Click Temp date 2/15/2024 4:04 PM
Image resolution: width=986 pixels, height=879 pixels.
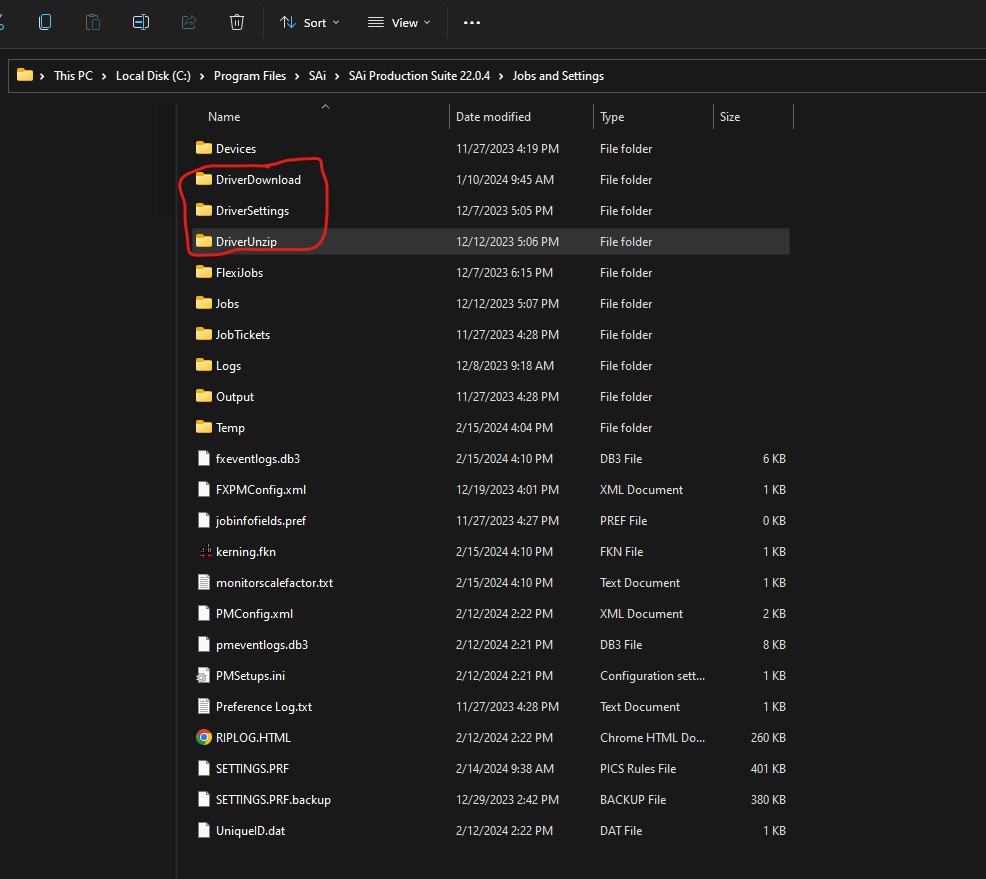coord(504,428)
